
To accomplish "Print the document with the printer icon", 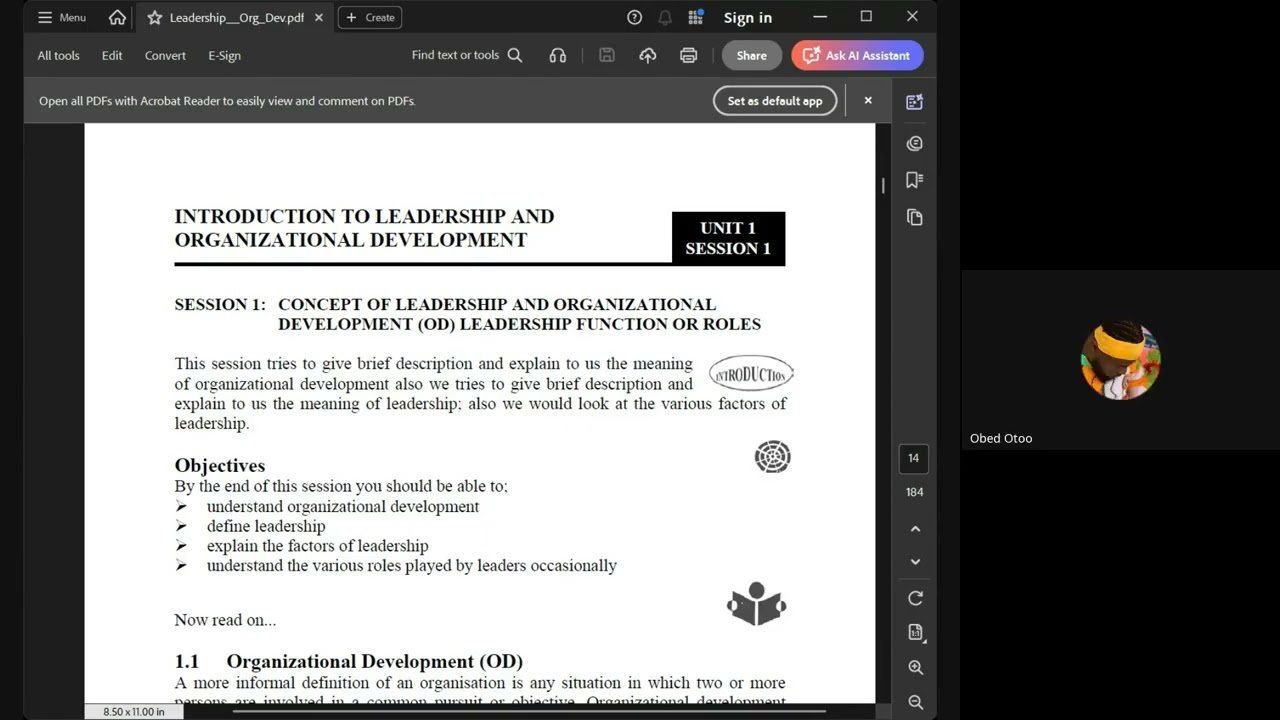I will [x=688, y=55].
